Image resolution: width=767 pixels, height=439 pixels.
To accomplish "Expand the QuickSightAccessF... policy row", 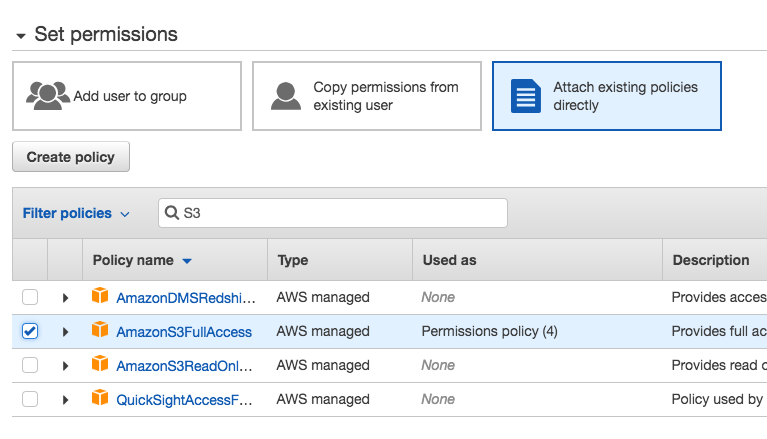I will (x=65, y=400).
